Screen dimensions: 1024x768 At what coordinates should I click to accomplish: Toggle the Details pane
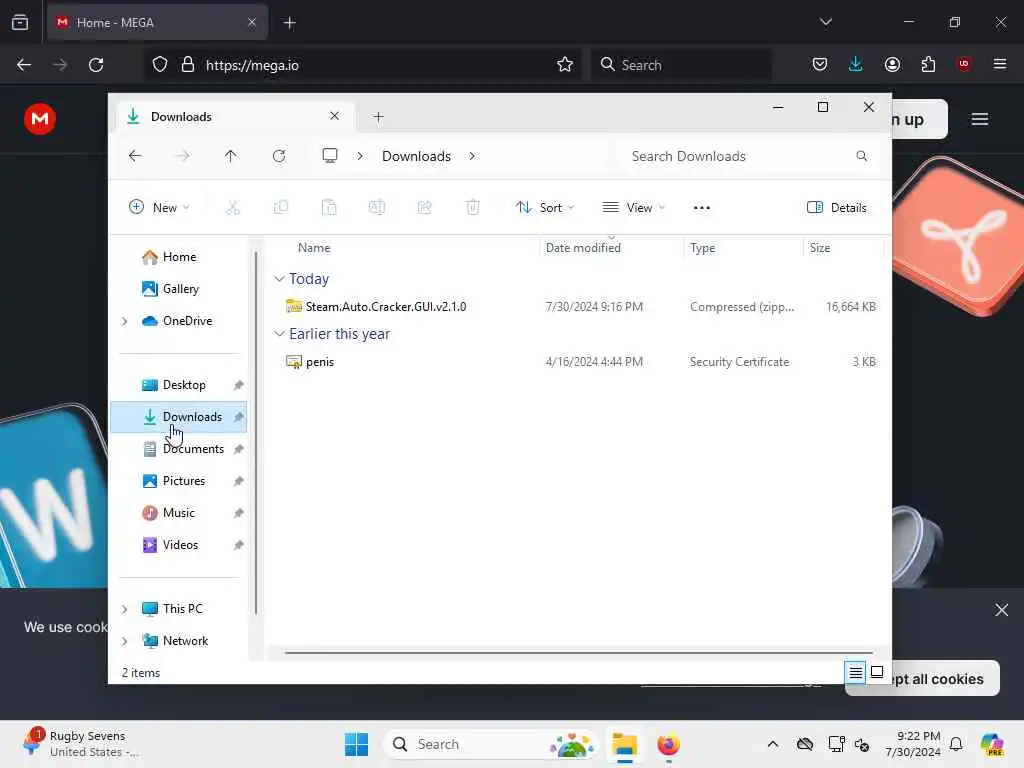(x=837, y=208)
